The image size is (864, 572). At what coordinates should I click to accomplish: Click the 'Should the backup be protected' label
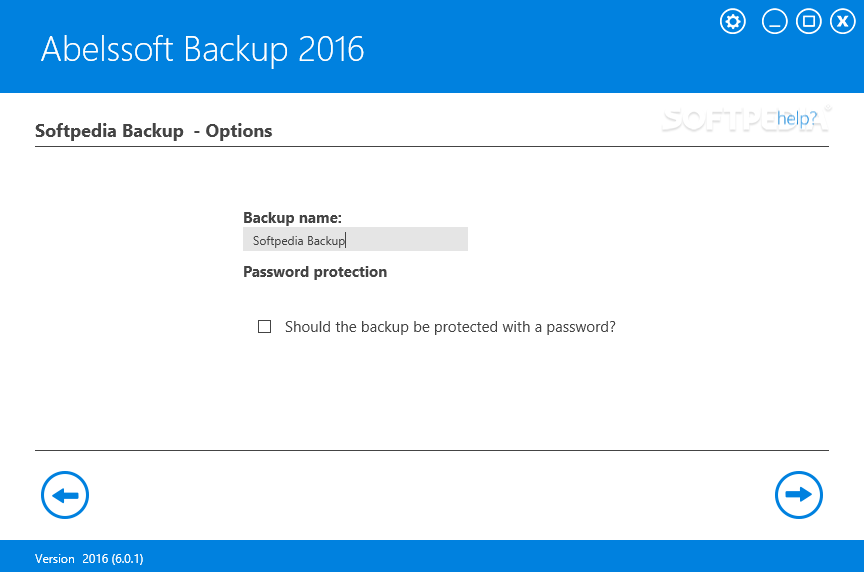(450, 327)
